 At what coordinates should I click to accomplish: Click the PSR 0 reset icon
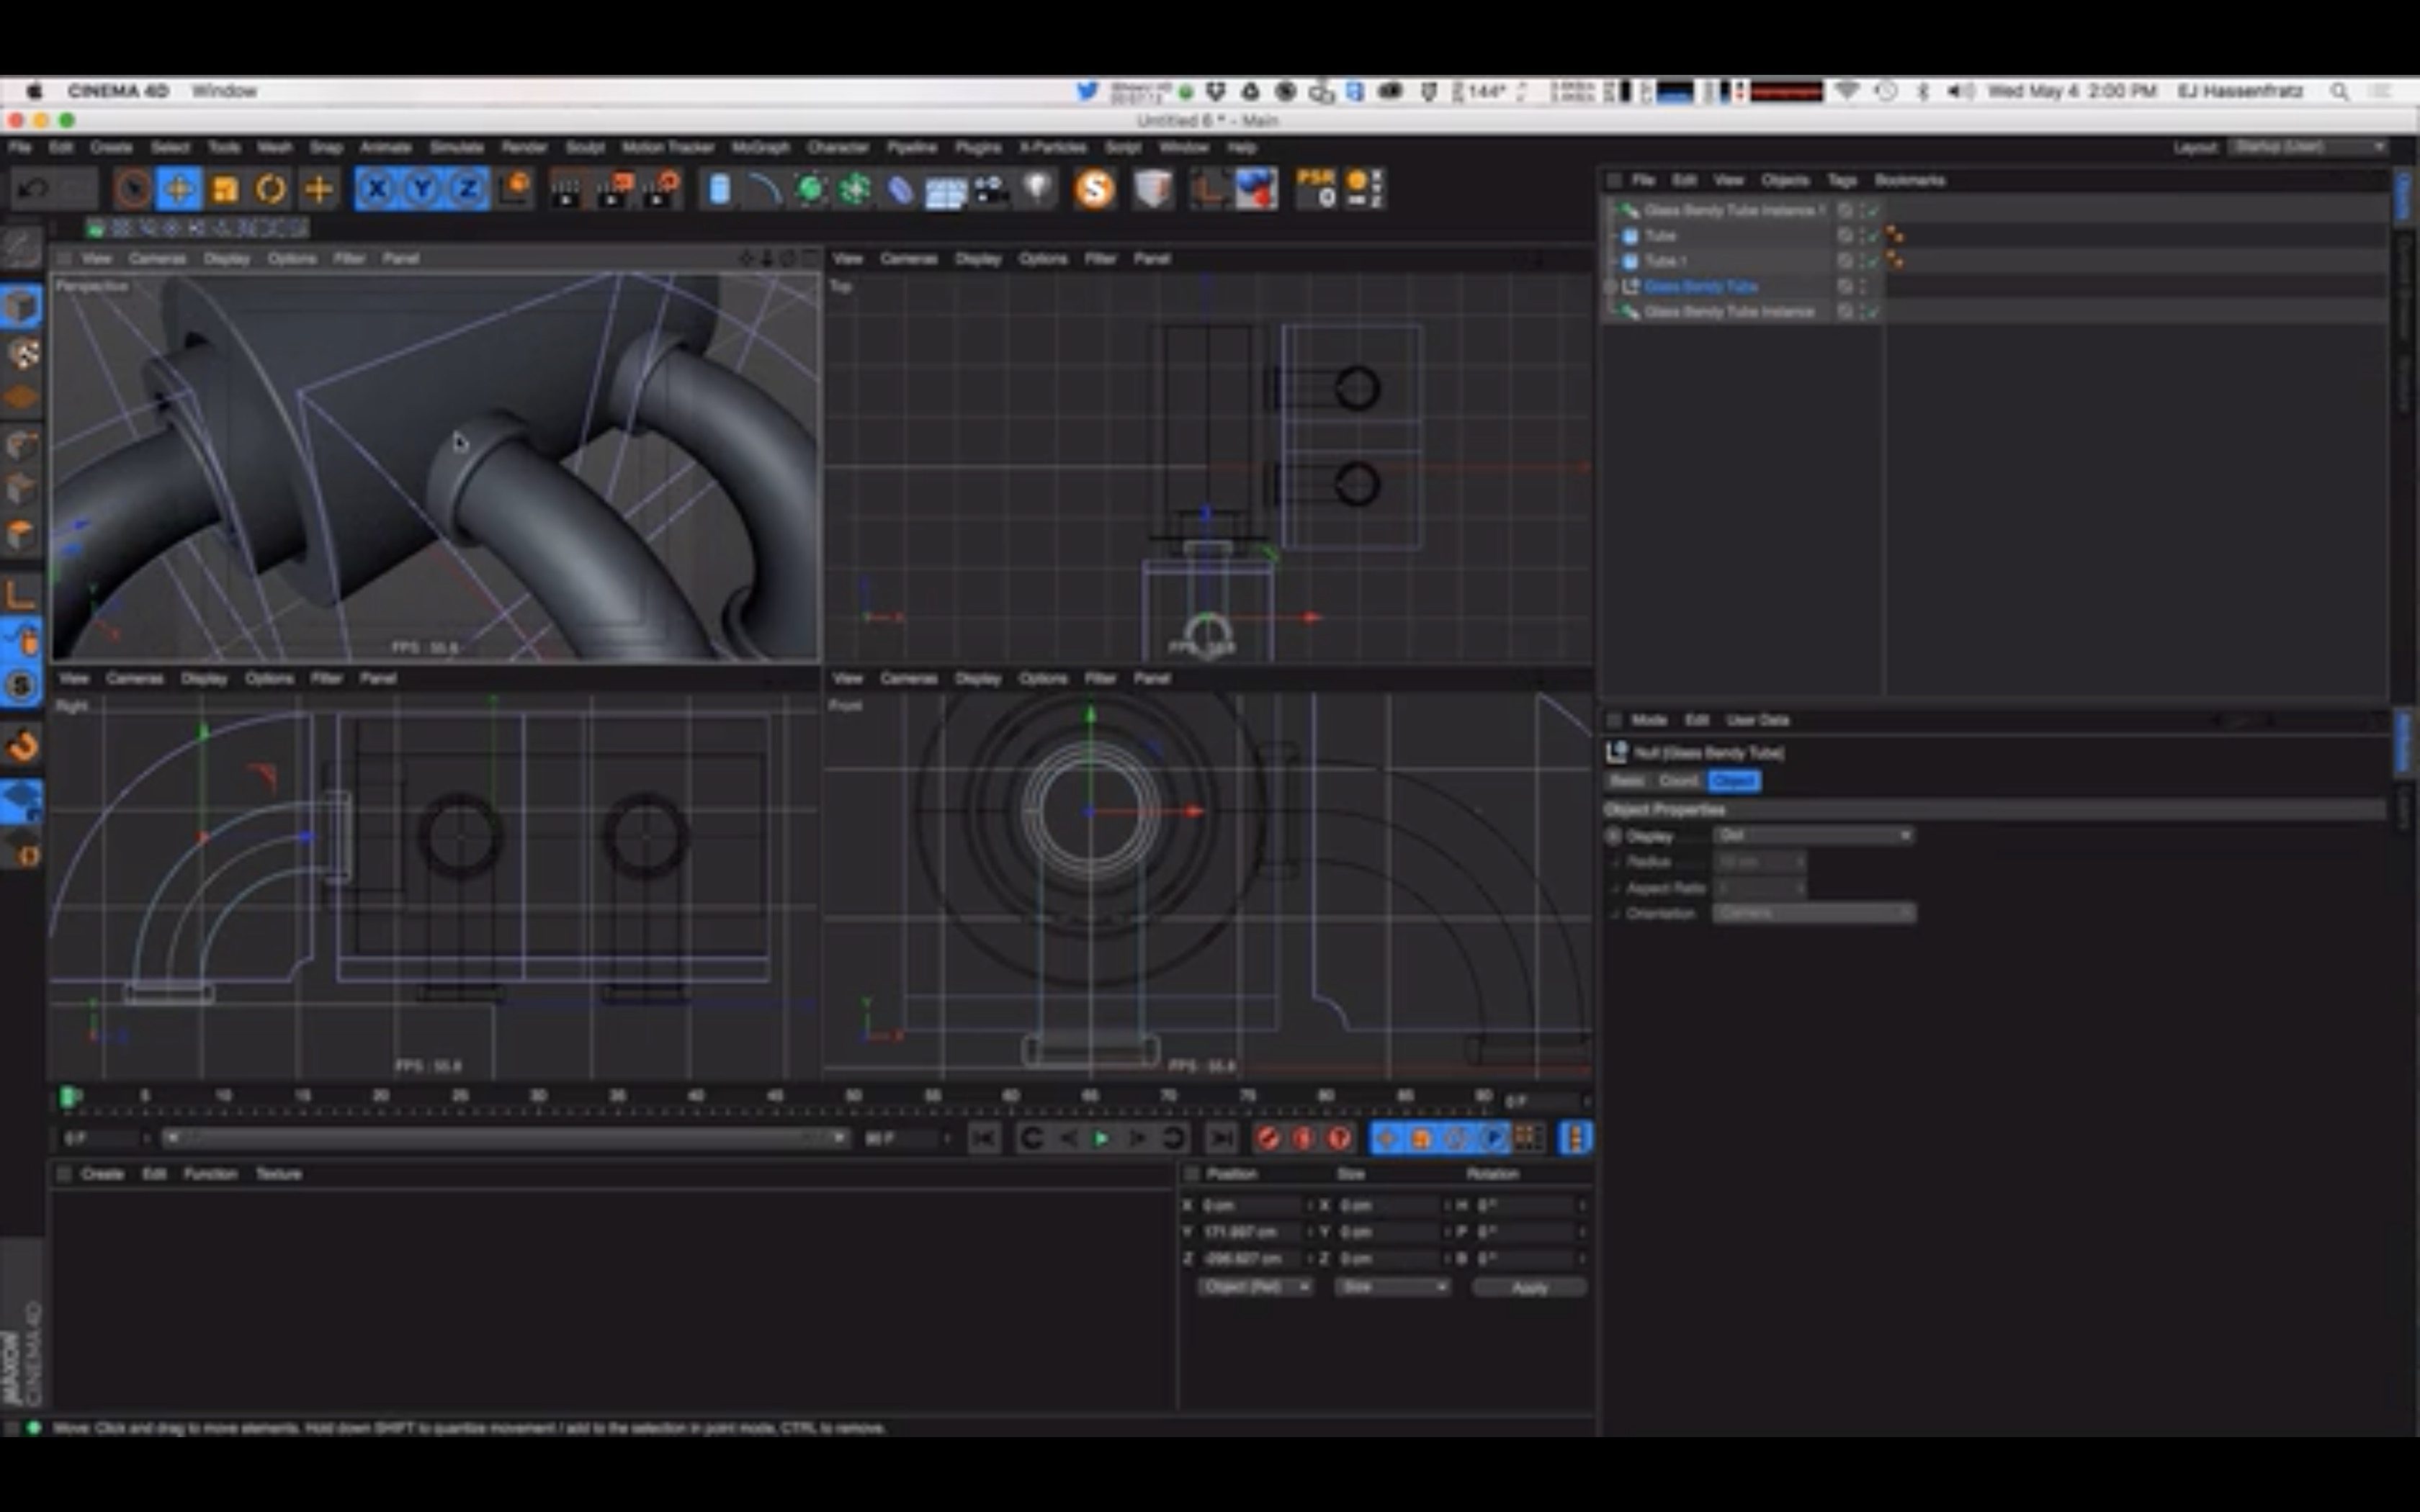[1316, 188]
